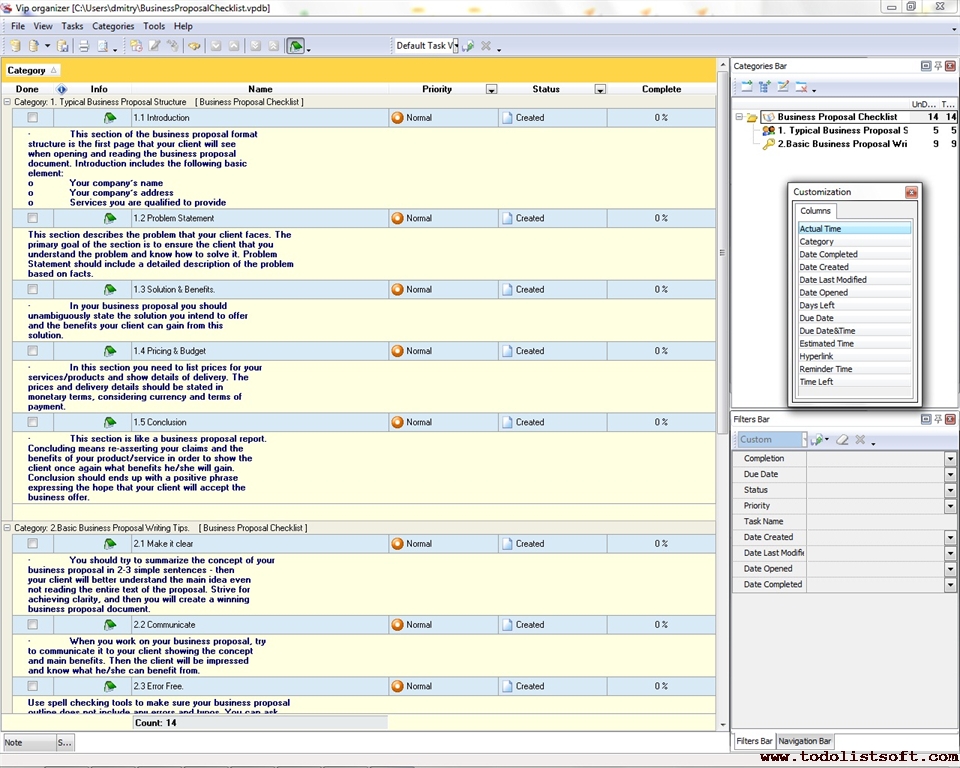Open the Status filter dropdown in Filters Bar
This screenshot has height=768, width=960.
click(950, 490)
